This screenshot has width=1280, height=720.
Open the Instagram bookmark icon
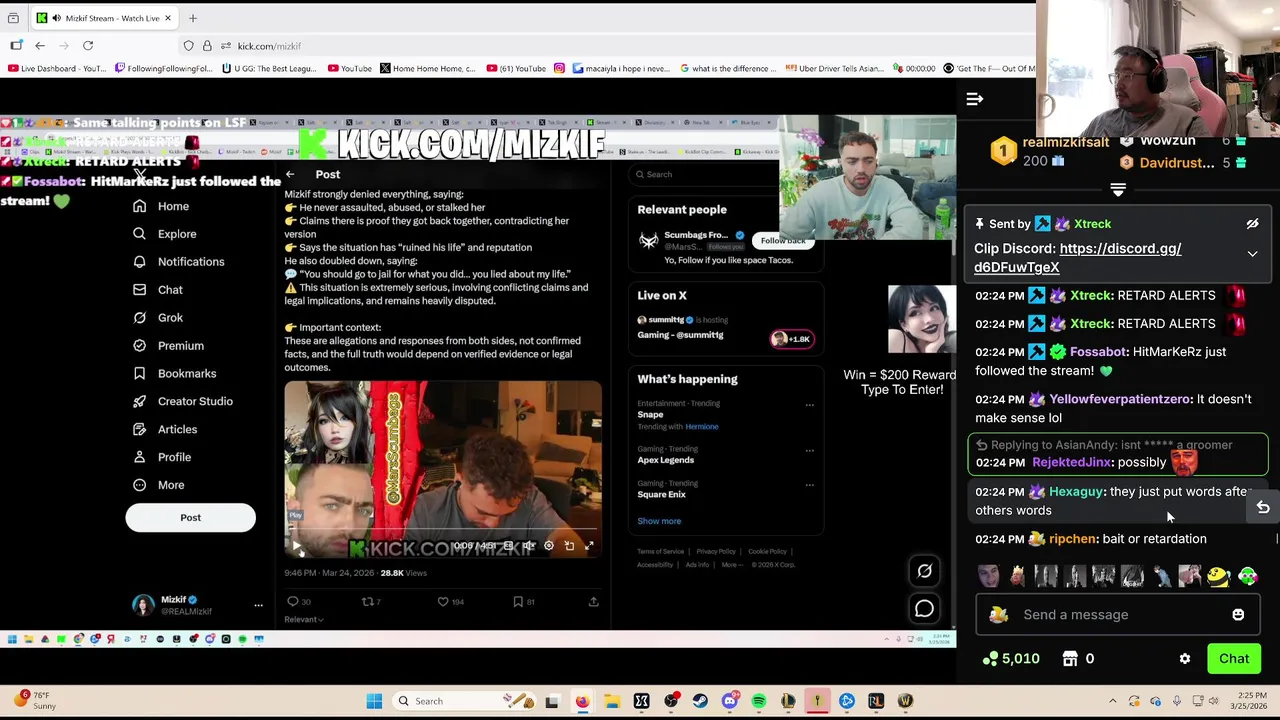point(559,69)
